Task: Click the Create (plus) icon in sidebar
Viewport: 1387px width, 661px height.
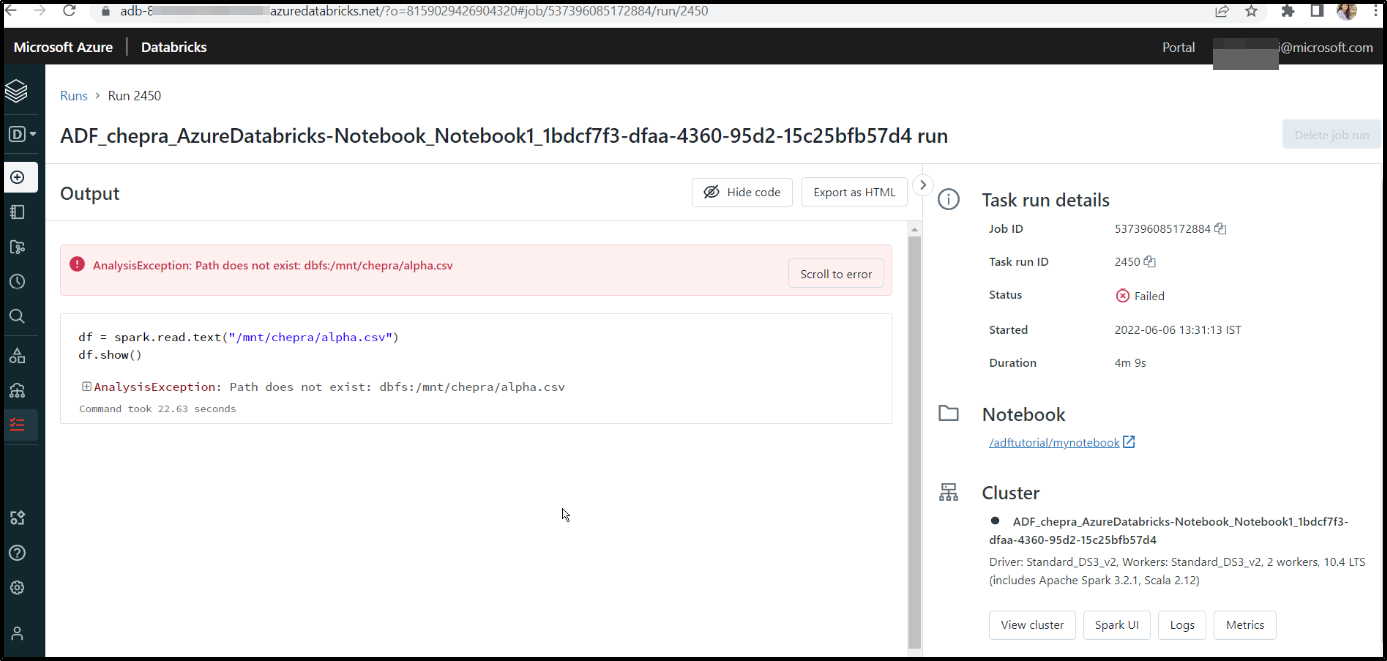Action: click(x=17, y=177)
